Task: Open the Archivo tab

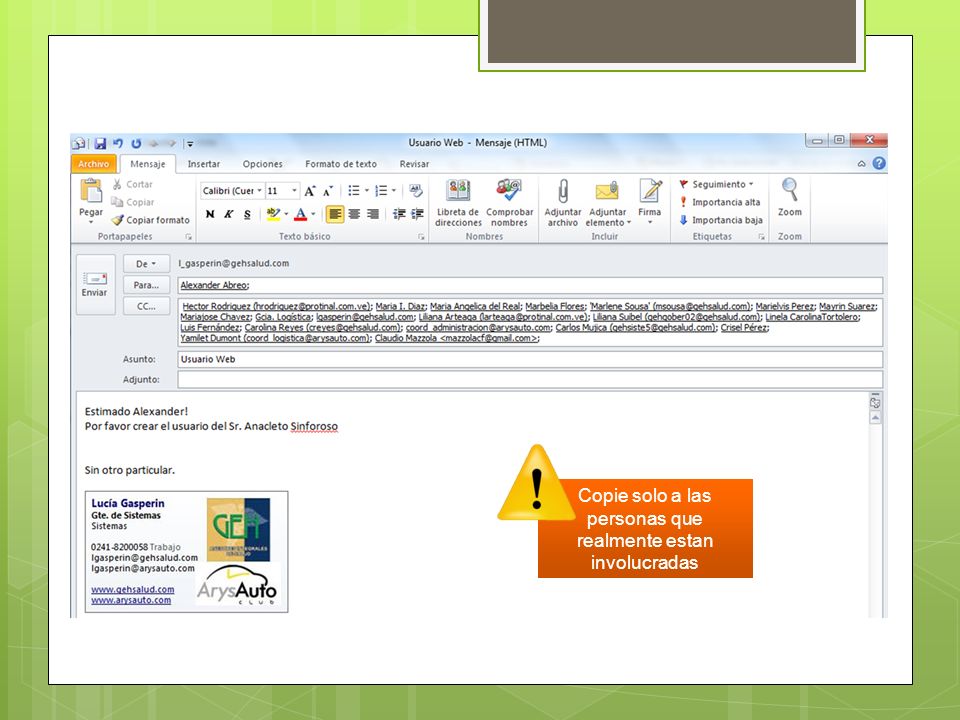Action: coord(93,164)
